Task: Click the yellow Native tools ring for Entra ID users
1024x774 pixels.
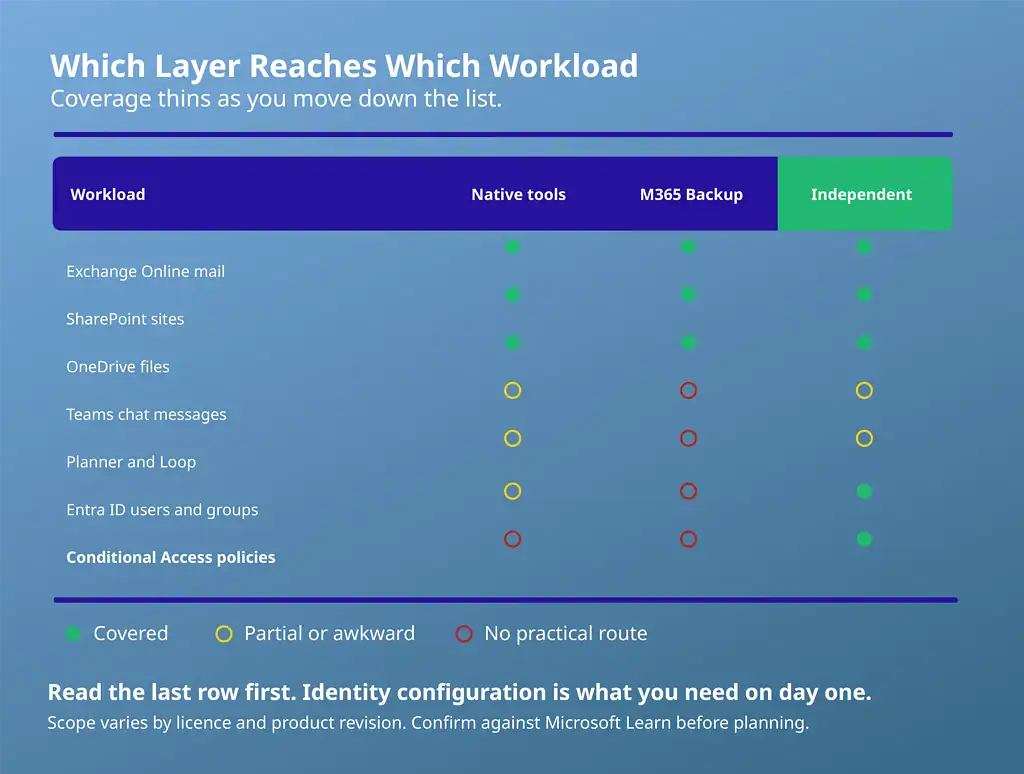Action: pos(513,491)
